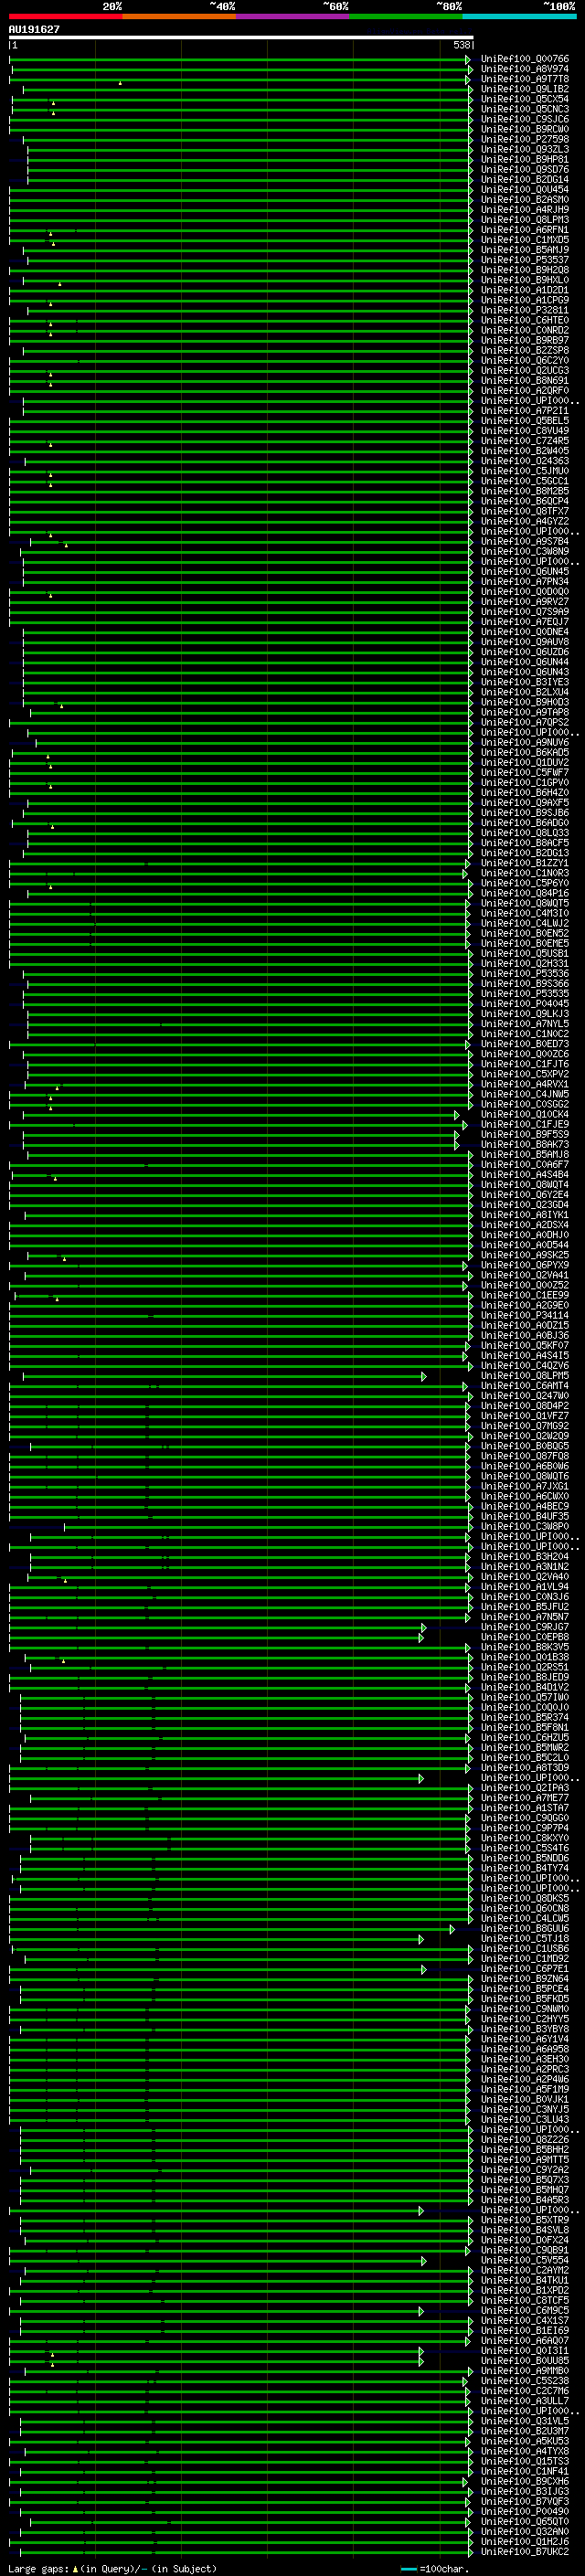Select the UniRef100_P53537 label
Image resolution: width=585 pixels, height=2576 pixels.
(x=525, y=260)
